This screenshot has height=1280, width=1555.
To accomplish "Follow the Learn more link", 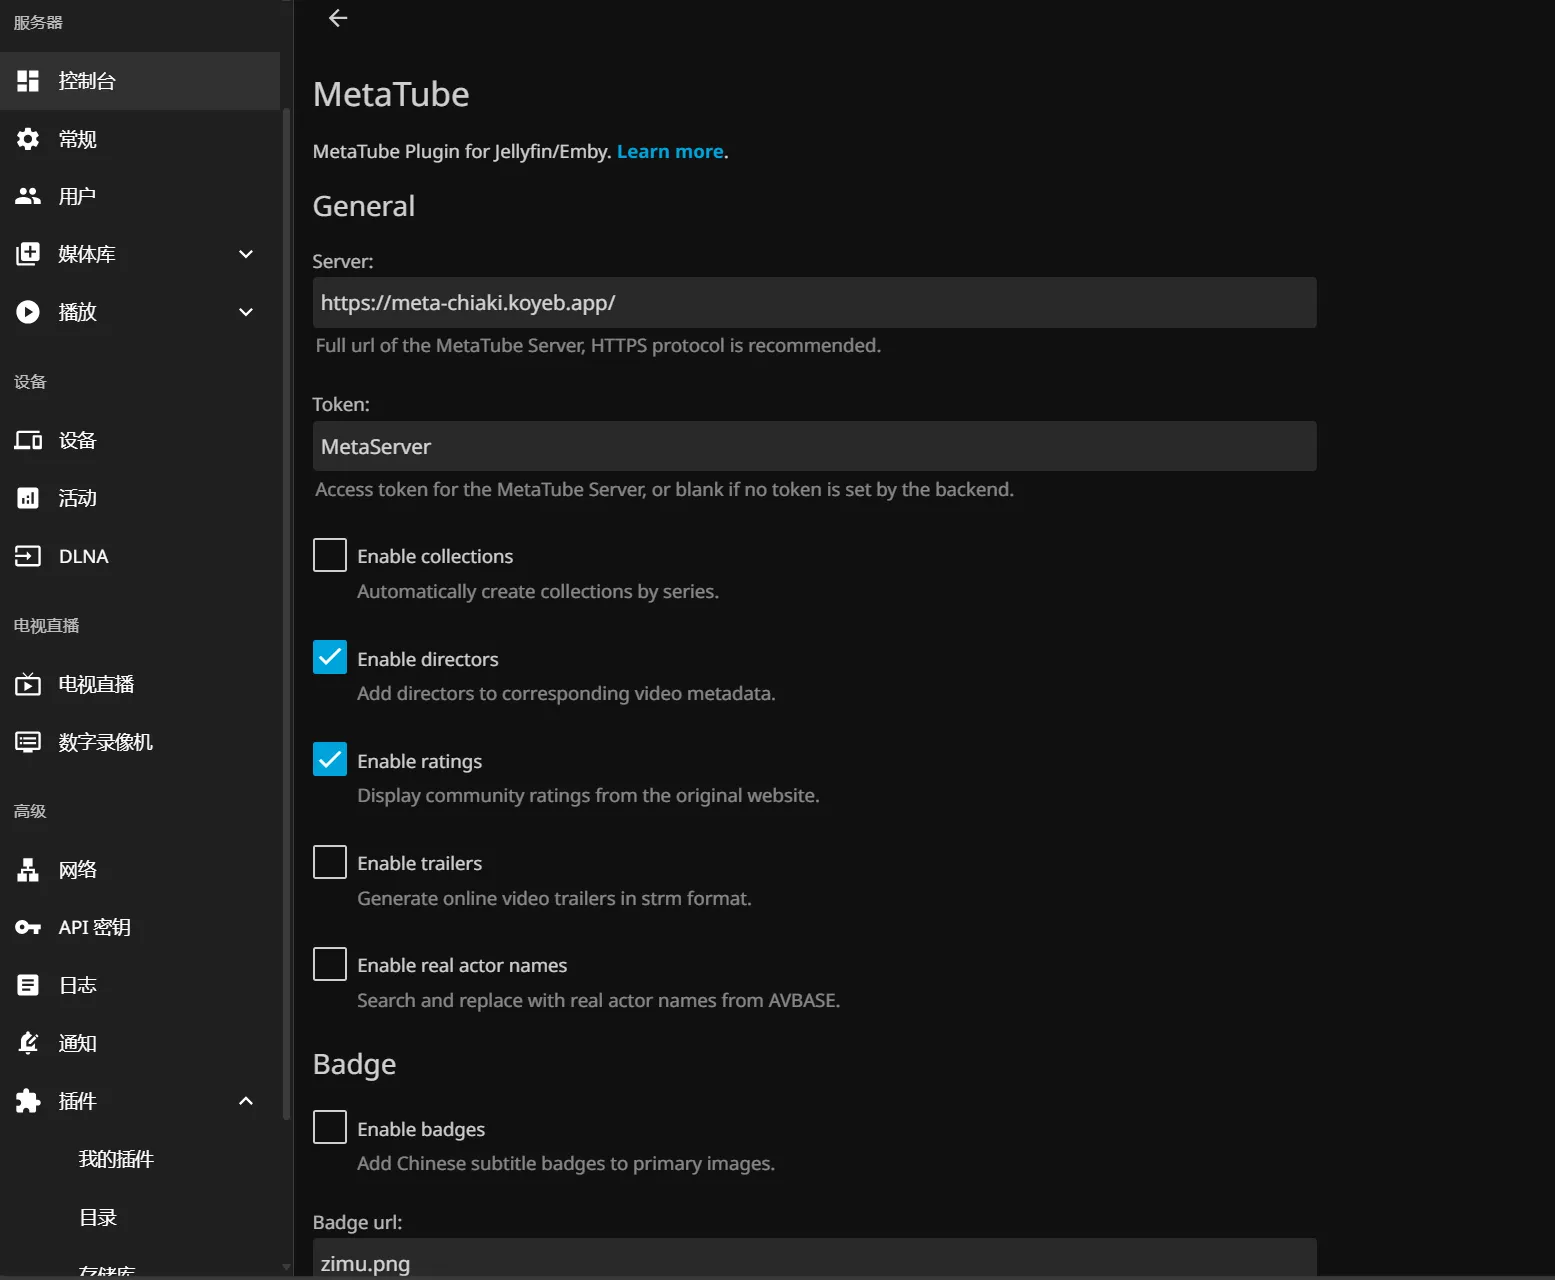I will pyautogui.click(x=670, y=151).
